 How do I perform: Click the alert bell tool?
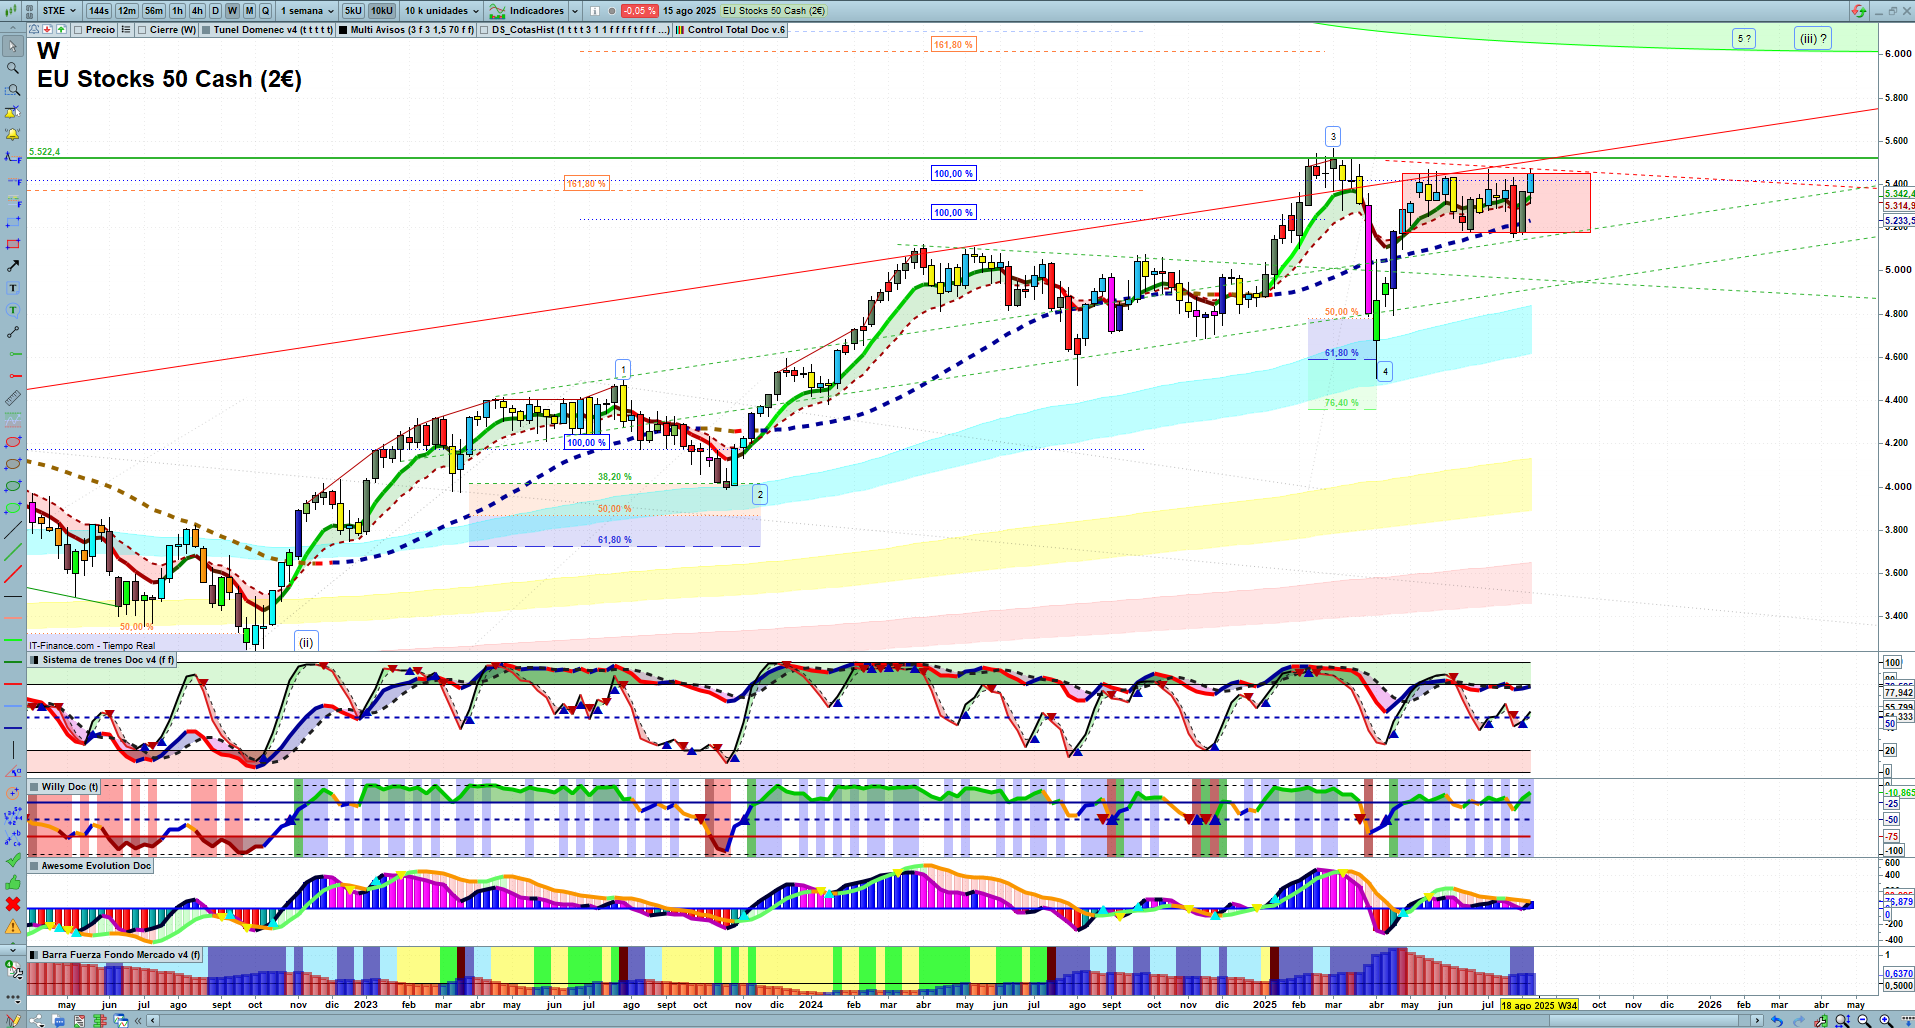[x=13, y=134]
